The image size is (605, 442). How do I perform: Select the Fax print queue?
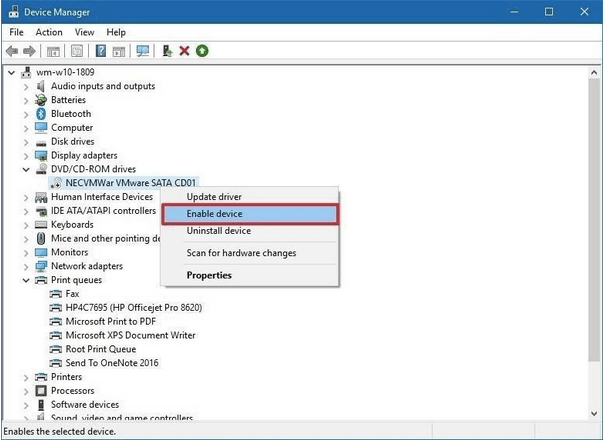coord(72,294)
